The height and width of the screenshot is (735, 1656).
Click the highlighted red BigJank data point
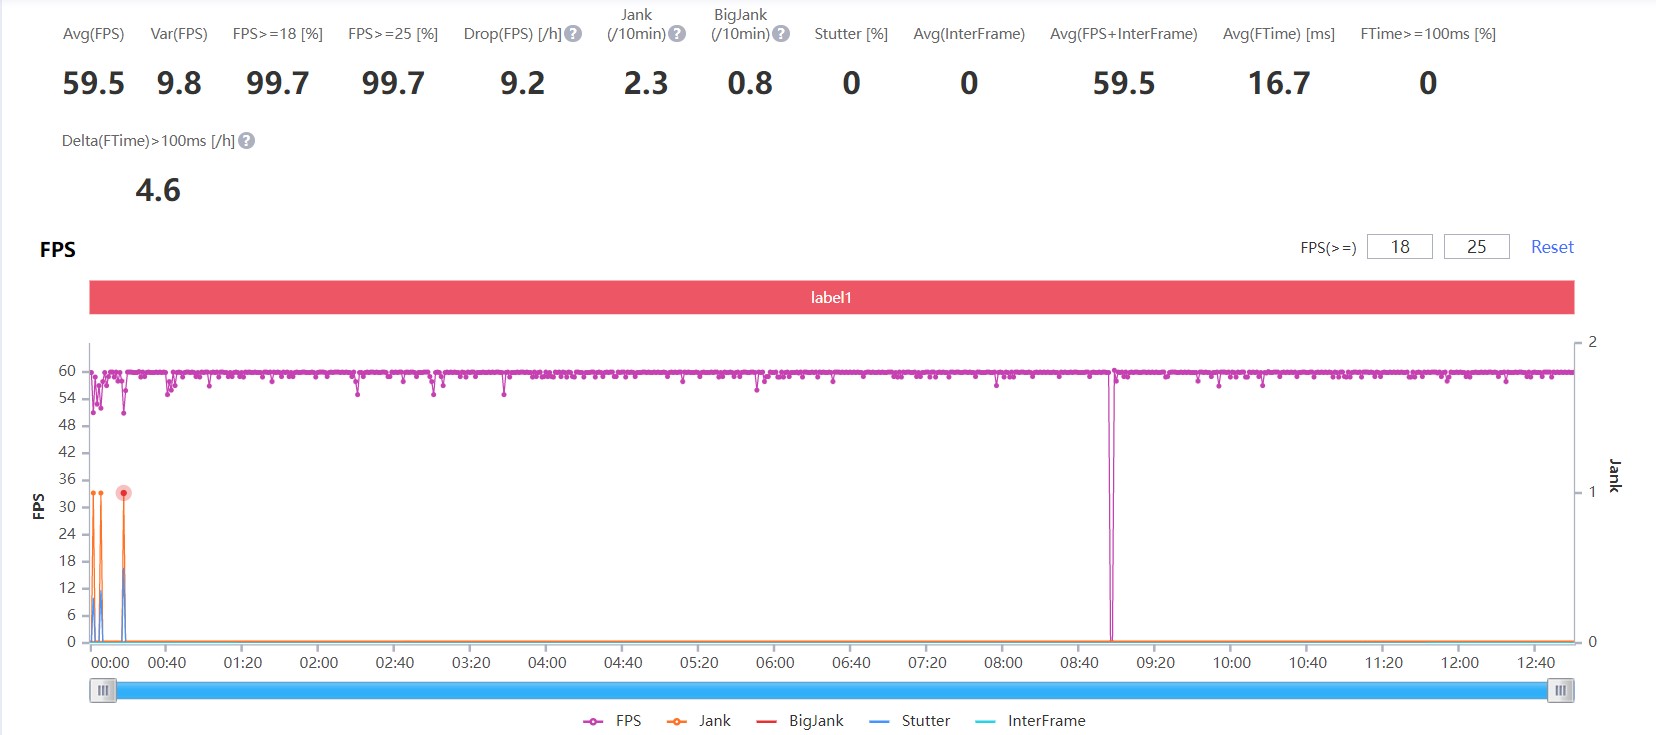(123, 493)
